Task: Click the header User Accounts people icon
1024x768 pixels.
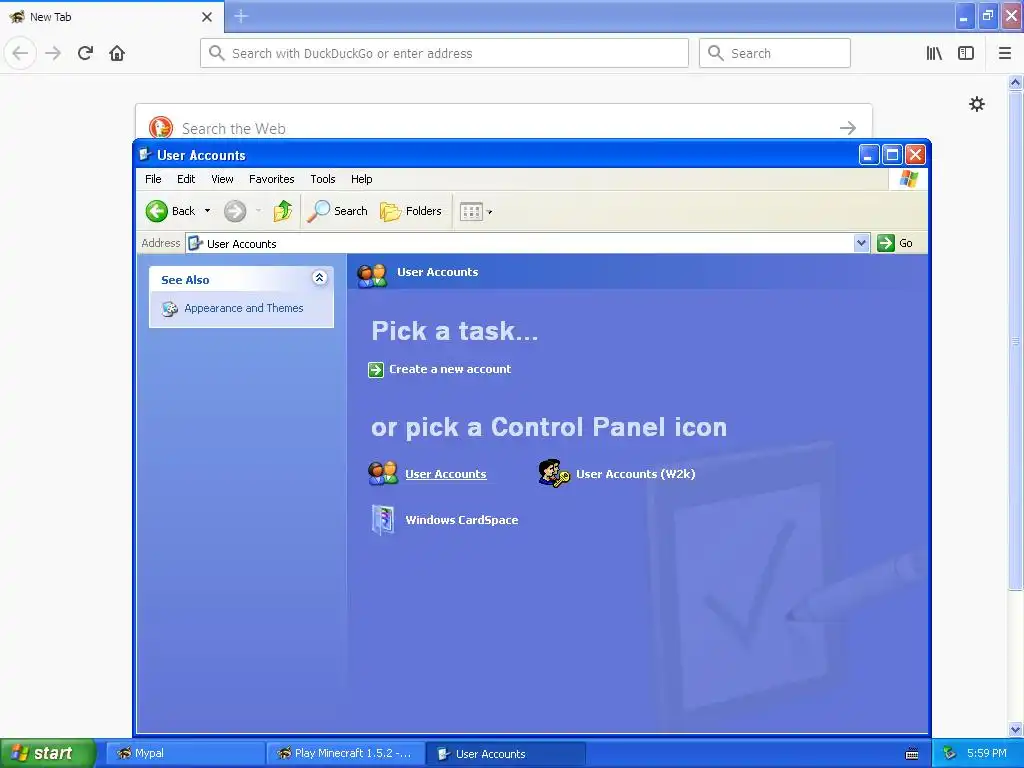Action: coord(372,275)
